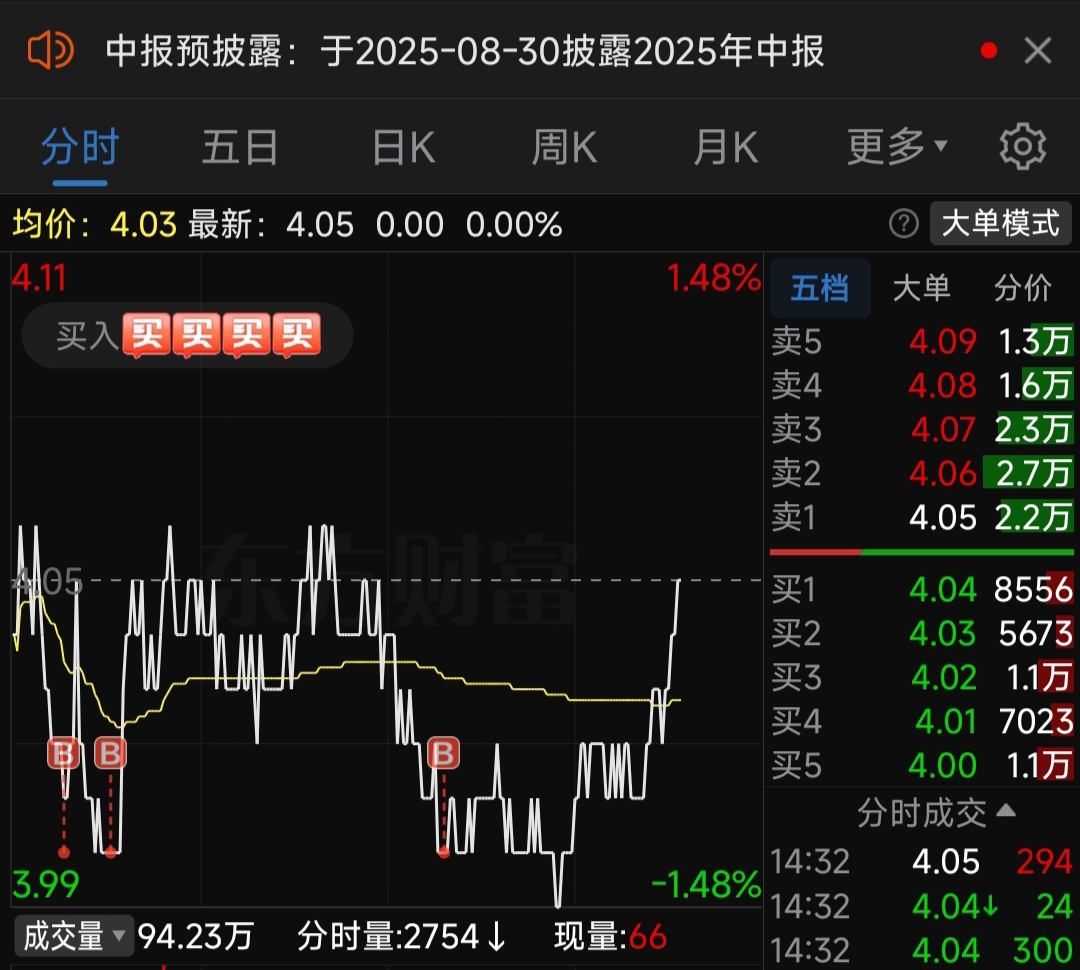
Task: Open chart settings gear icon
Action: point(1023,146)
